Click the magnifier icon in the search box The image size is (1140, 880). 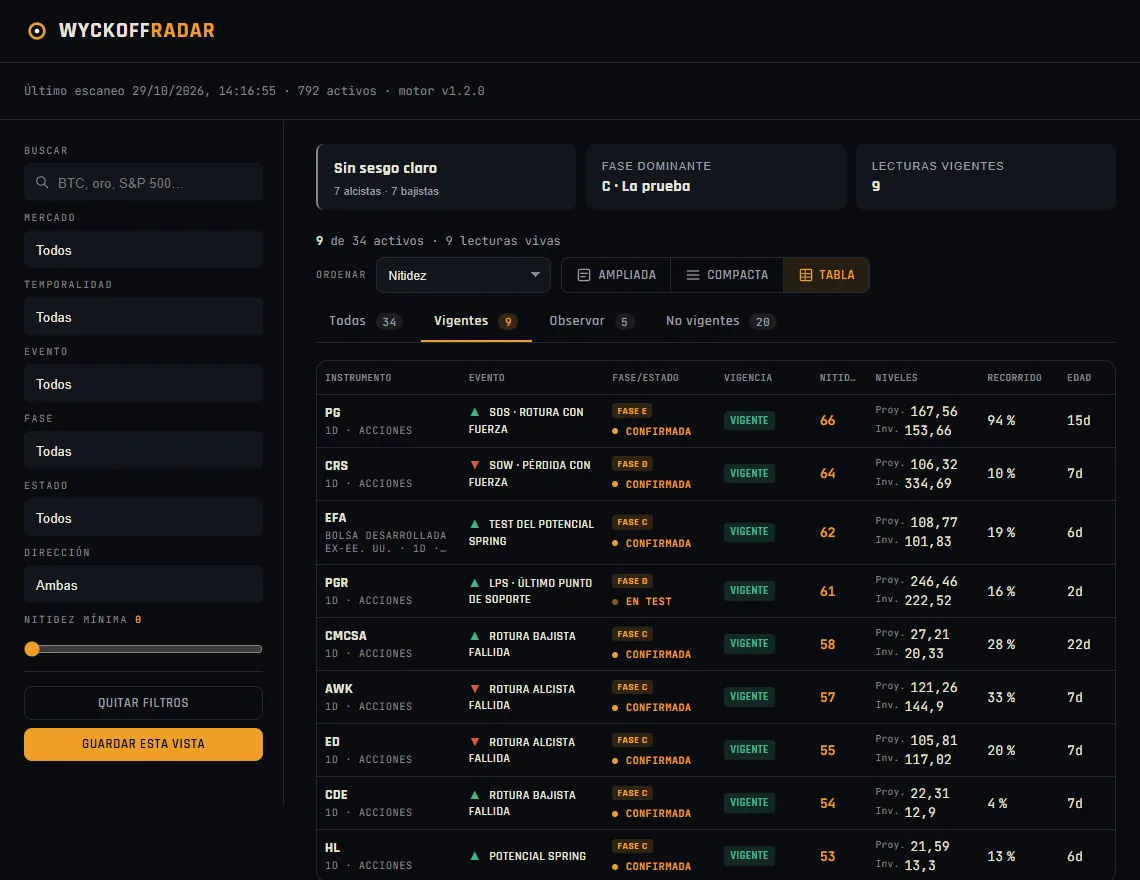(x=42, y=183)
